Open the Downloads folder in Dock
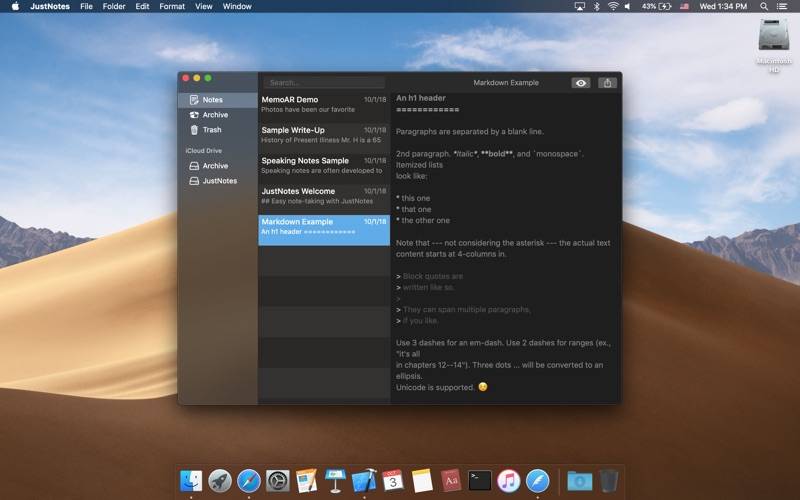800x500 pixels. pos(580,481)
